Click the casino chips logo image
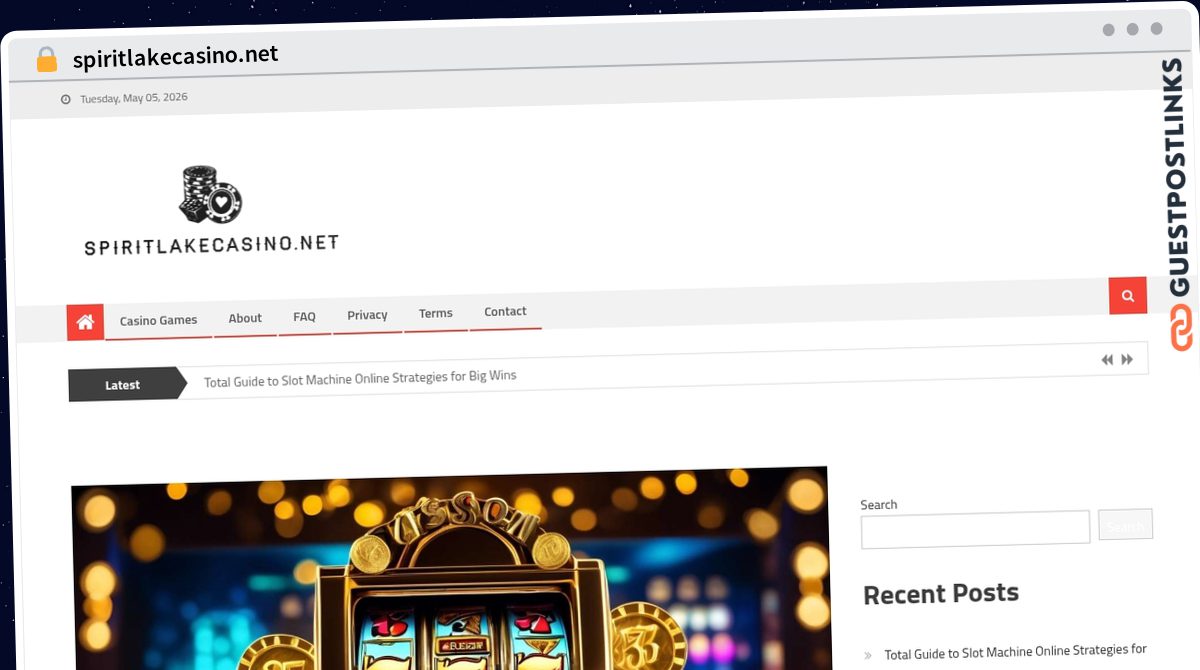 (210, 194)
